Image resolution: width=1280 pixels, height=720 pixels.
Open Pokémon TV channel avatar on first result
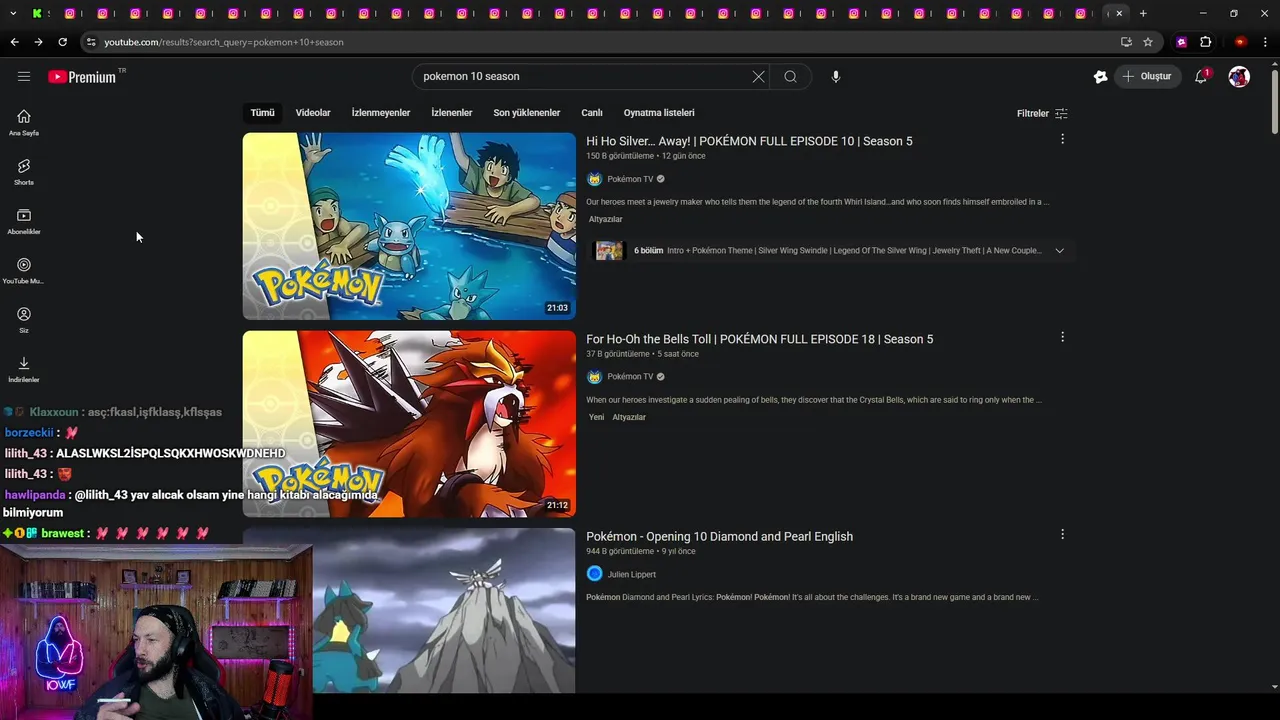point(594,179)
